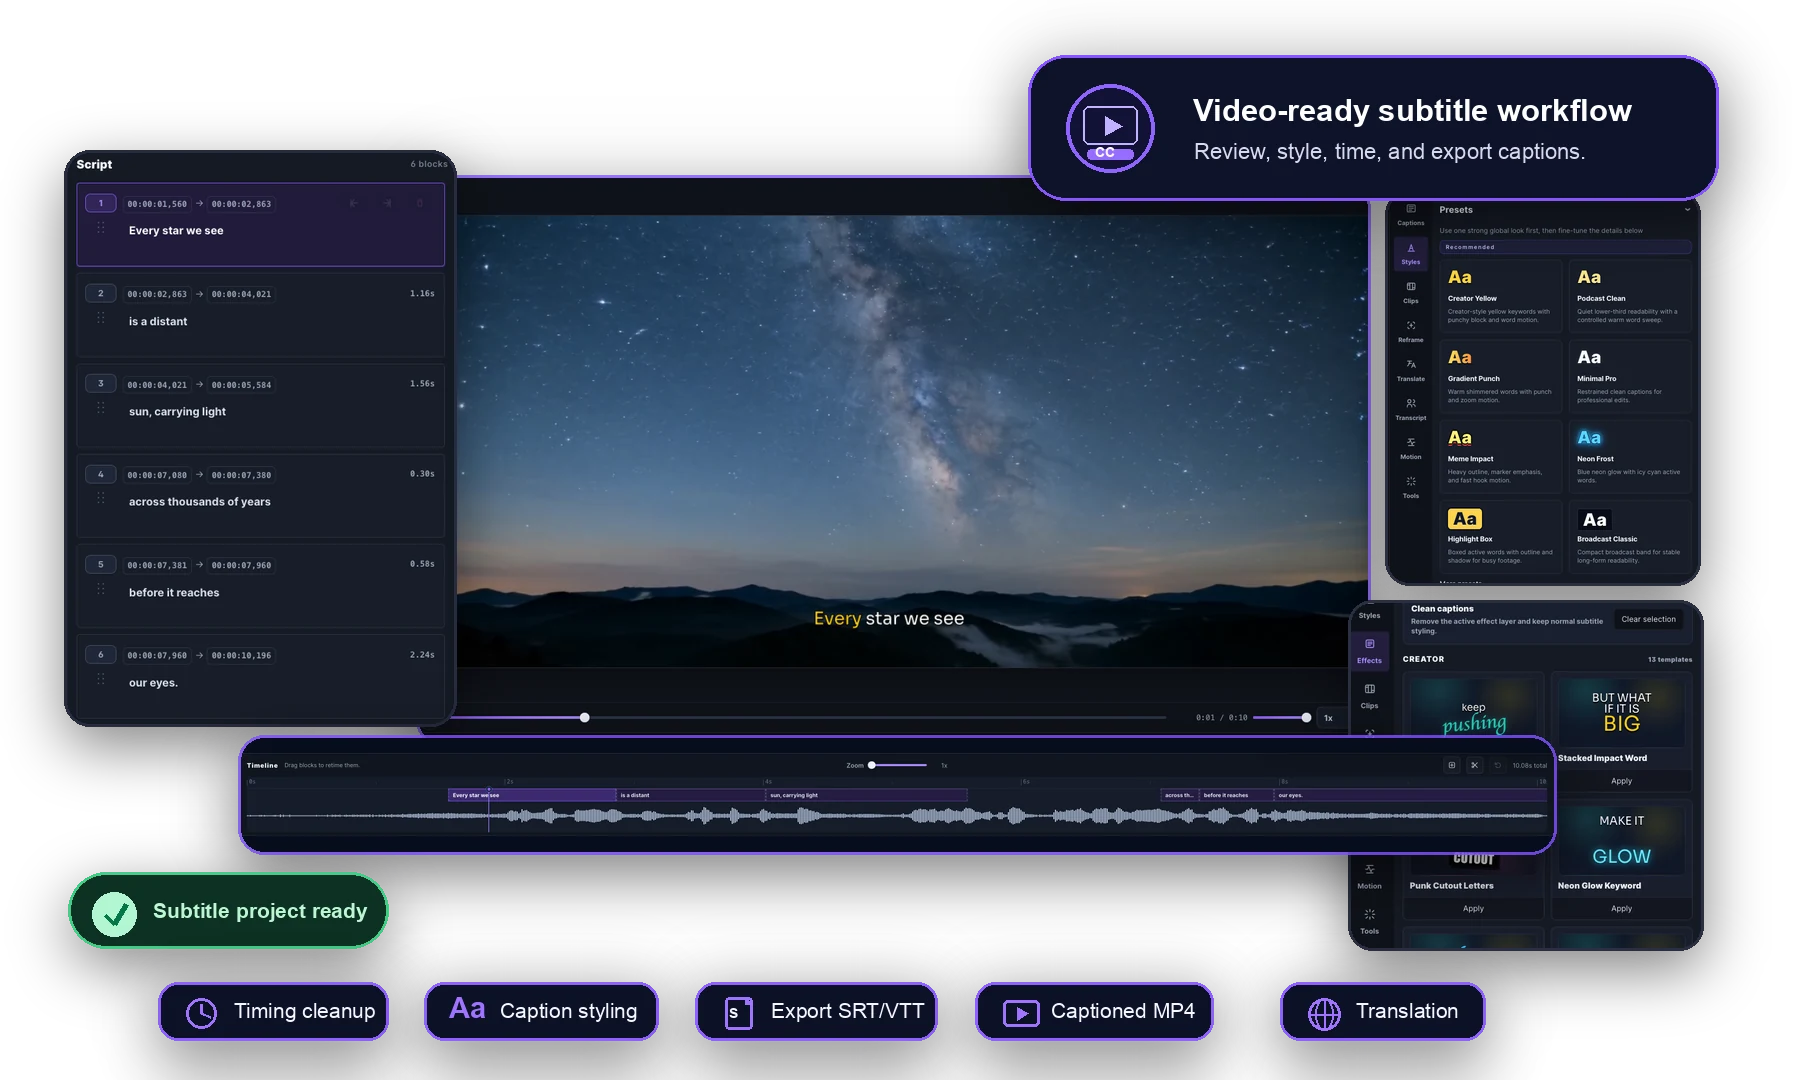Screen dimensions: 1800x1080
Task: Select the 'BUT WHAT IF IT IS BIG' thumbnail
Action: coord(1621,711)
